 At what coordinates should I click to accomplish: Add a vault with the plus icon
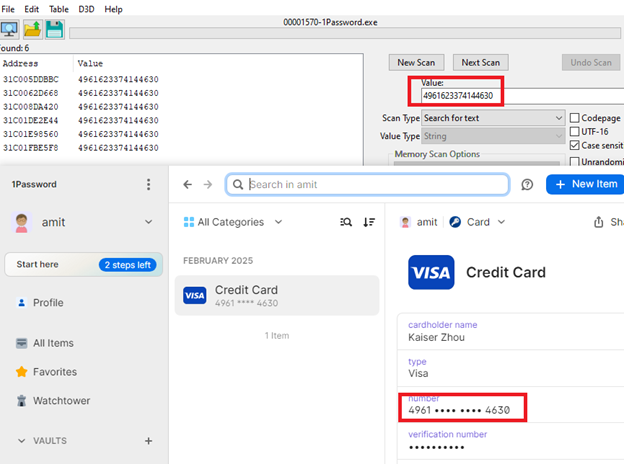(x=148, y=441)
